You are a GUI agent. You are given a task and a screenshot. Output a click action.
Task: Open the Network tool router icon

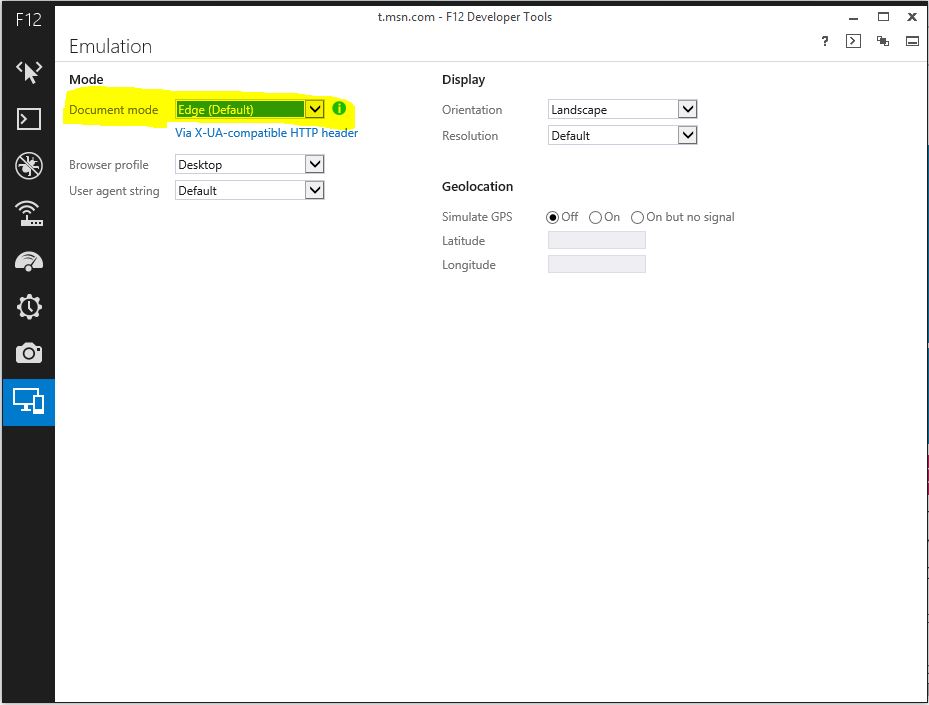click(x=29, y=213)
